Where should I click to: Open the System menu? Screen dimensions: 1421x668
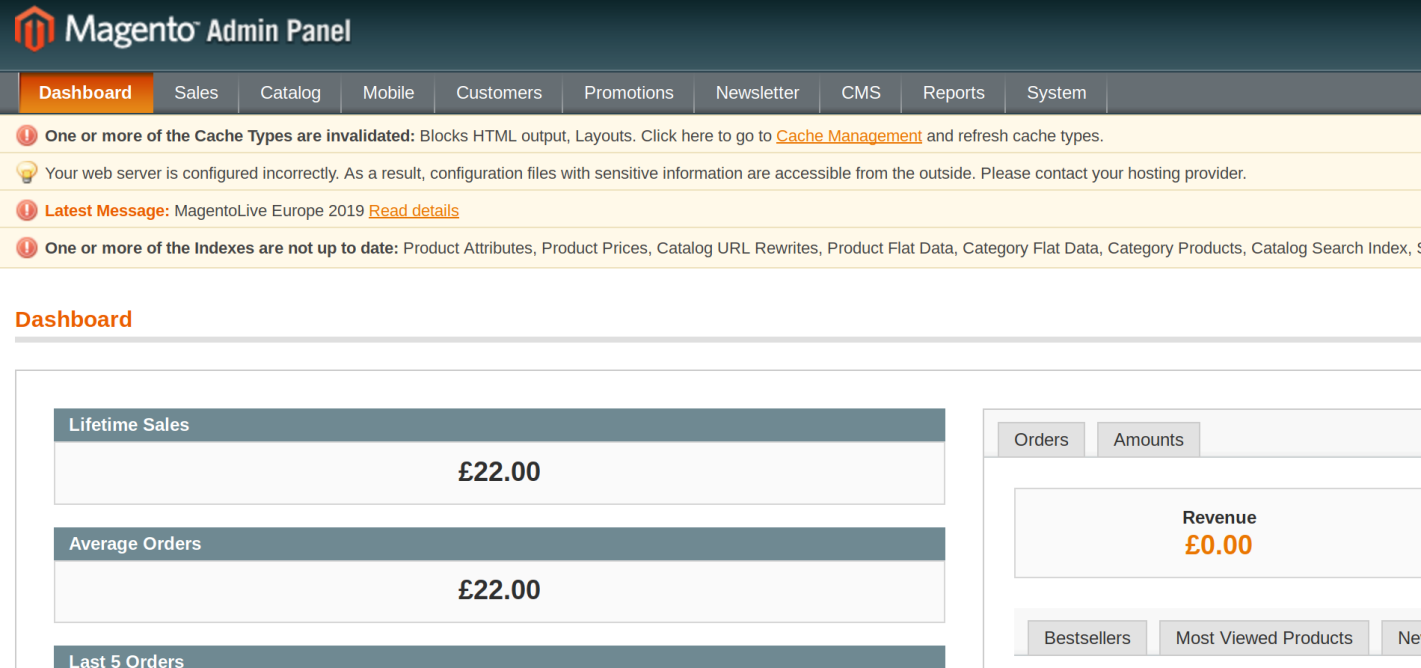pyautogui.click(x=1056, y=93)
